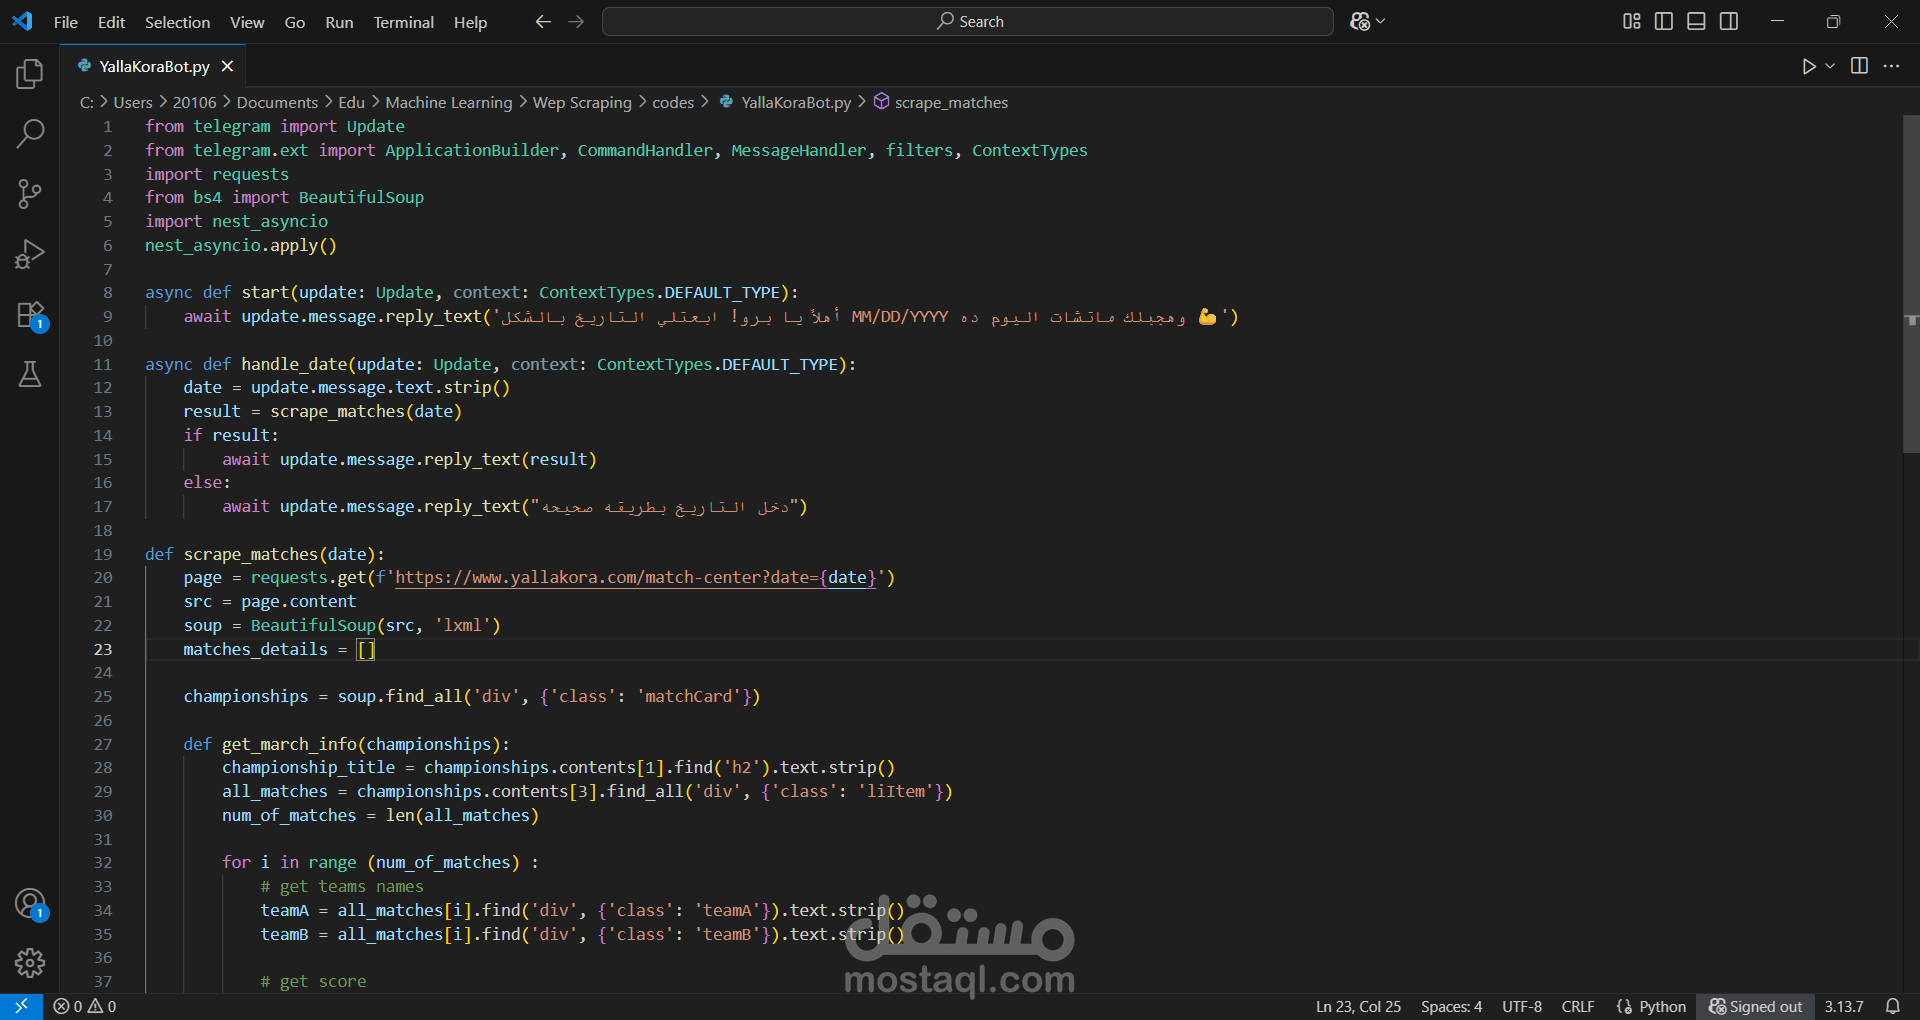Click the Edu breadcrumb

coord(351,102)
